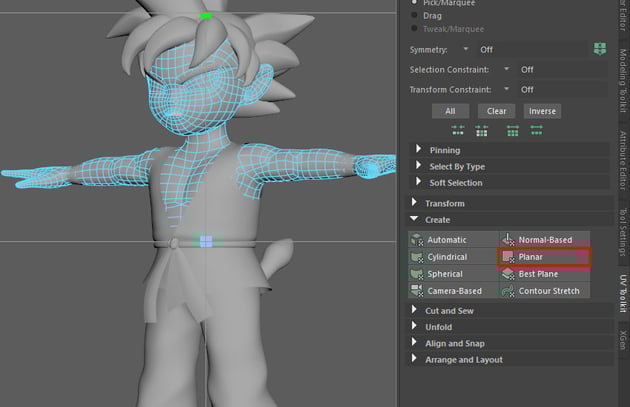
Task: Use Camera-Based UV projection
Action: coord(453,291)
